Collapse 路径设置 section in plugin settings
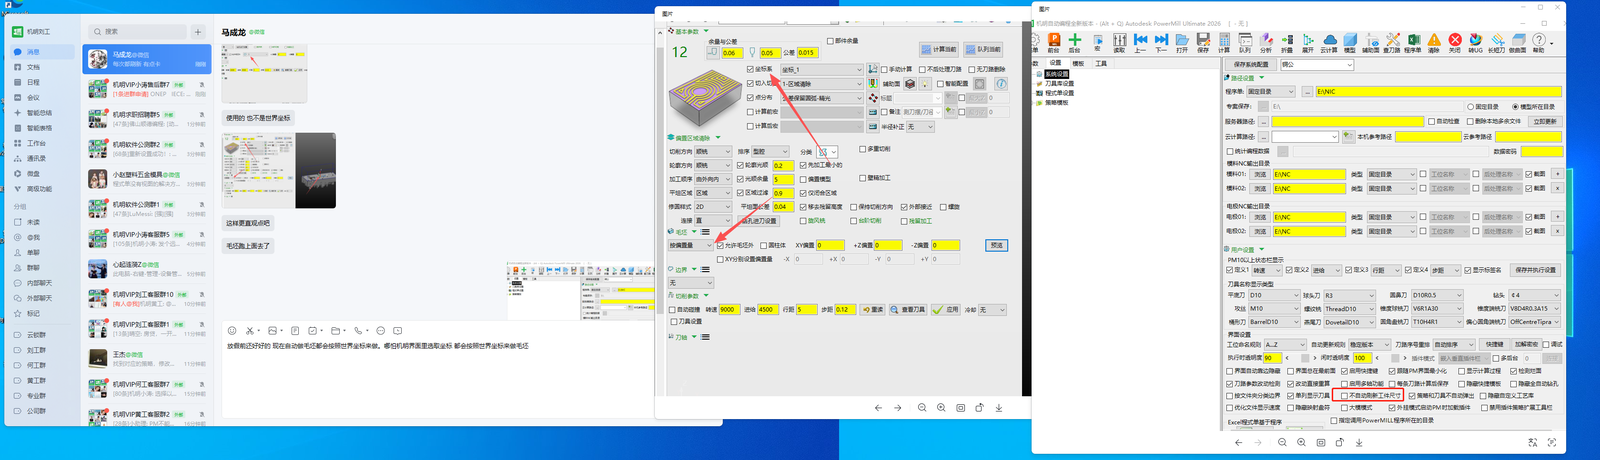Image resolution: width=1600 pixels, height=460 pixels. (x=1262, y=78)
